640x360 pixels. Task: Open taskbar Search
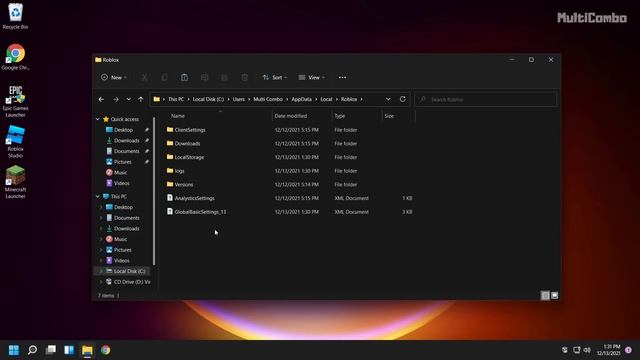pos(32,350)
